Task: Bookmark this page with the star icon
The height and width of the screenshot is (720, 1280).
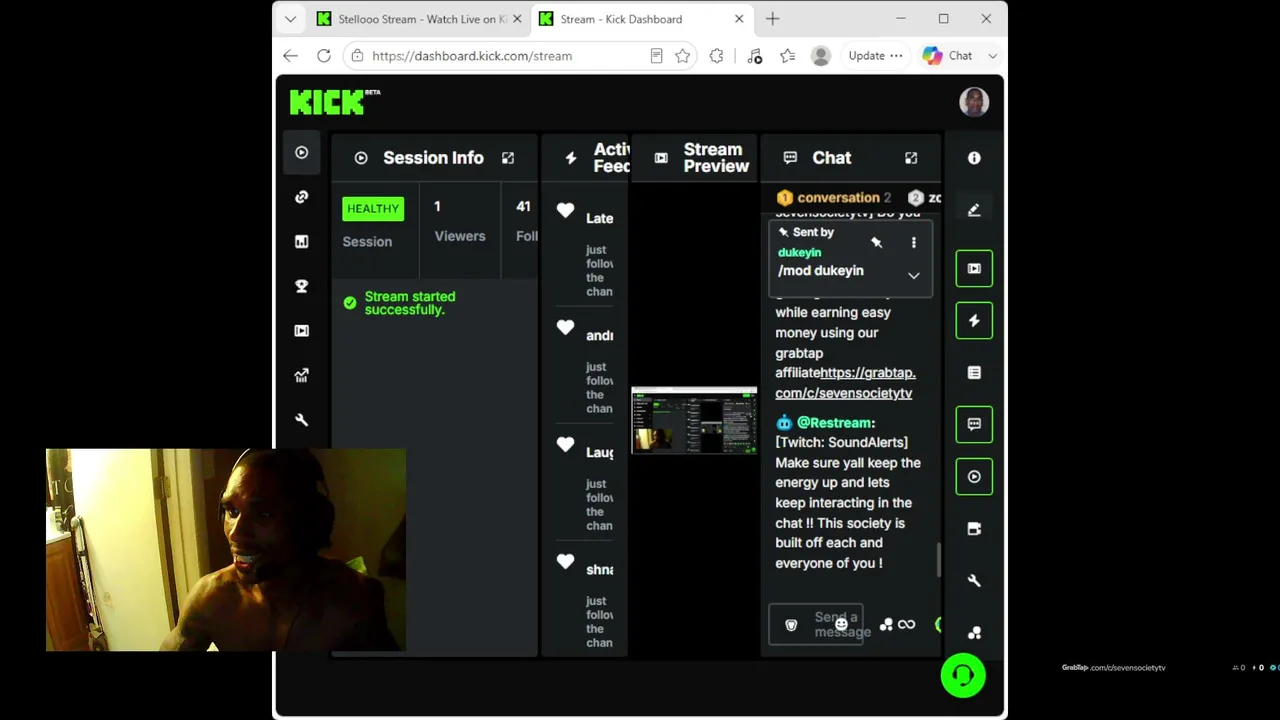Action: (683, 56)
